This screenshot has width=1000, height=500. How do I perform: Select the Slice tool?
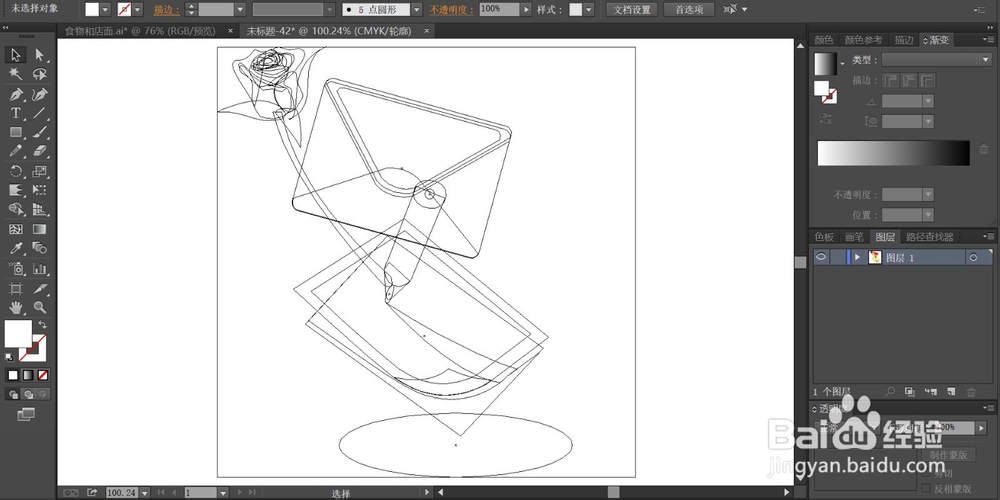[40, 288]
